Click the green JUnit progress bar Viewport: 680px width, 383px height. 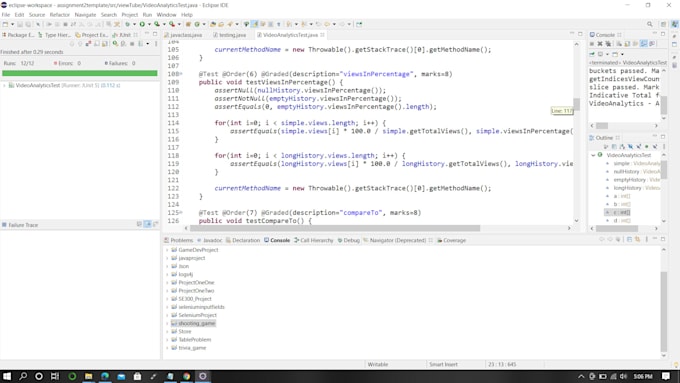[x=80, y=73]
